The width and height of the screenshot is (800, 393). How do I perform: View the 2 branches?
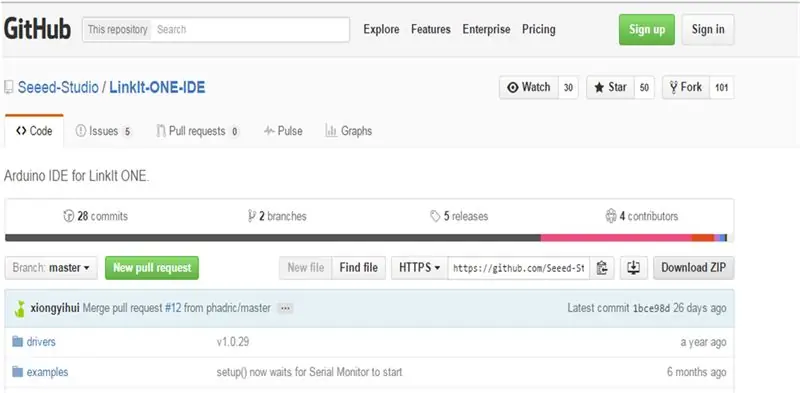(277, 216)
